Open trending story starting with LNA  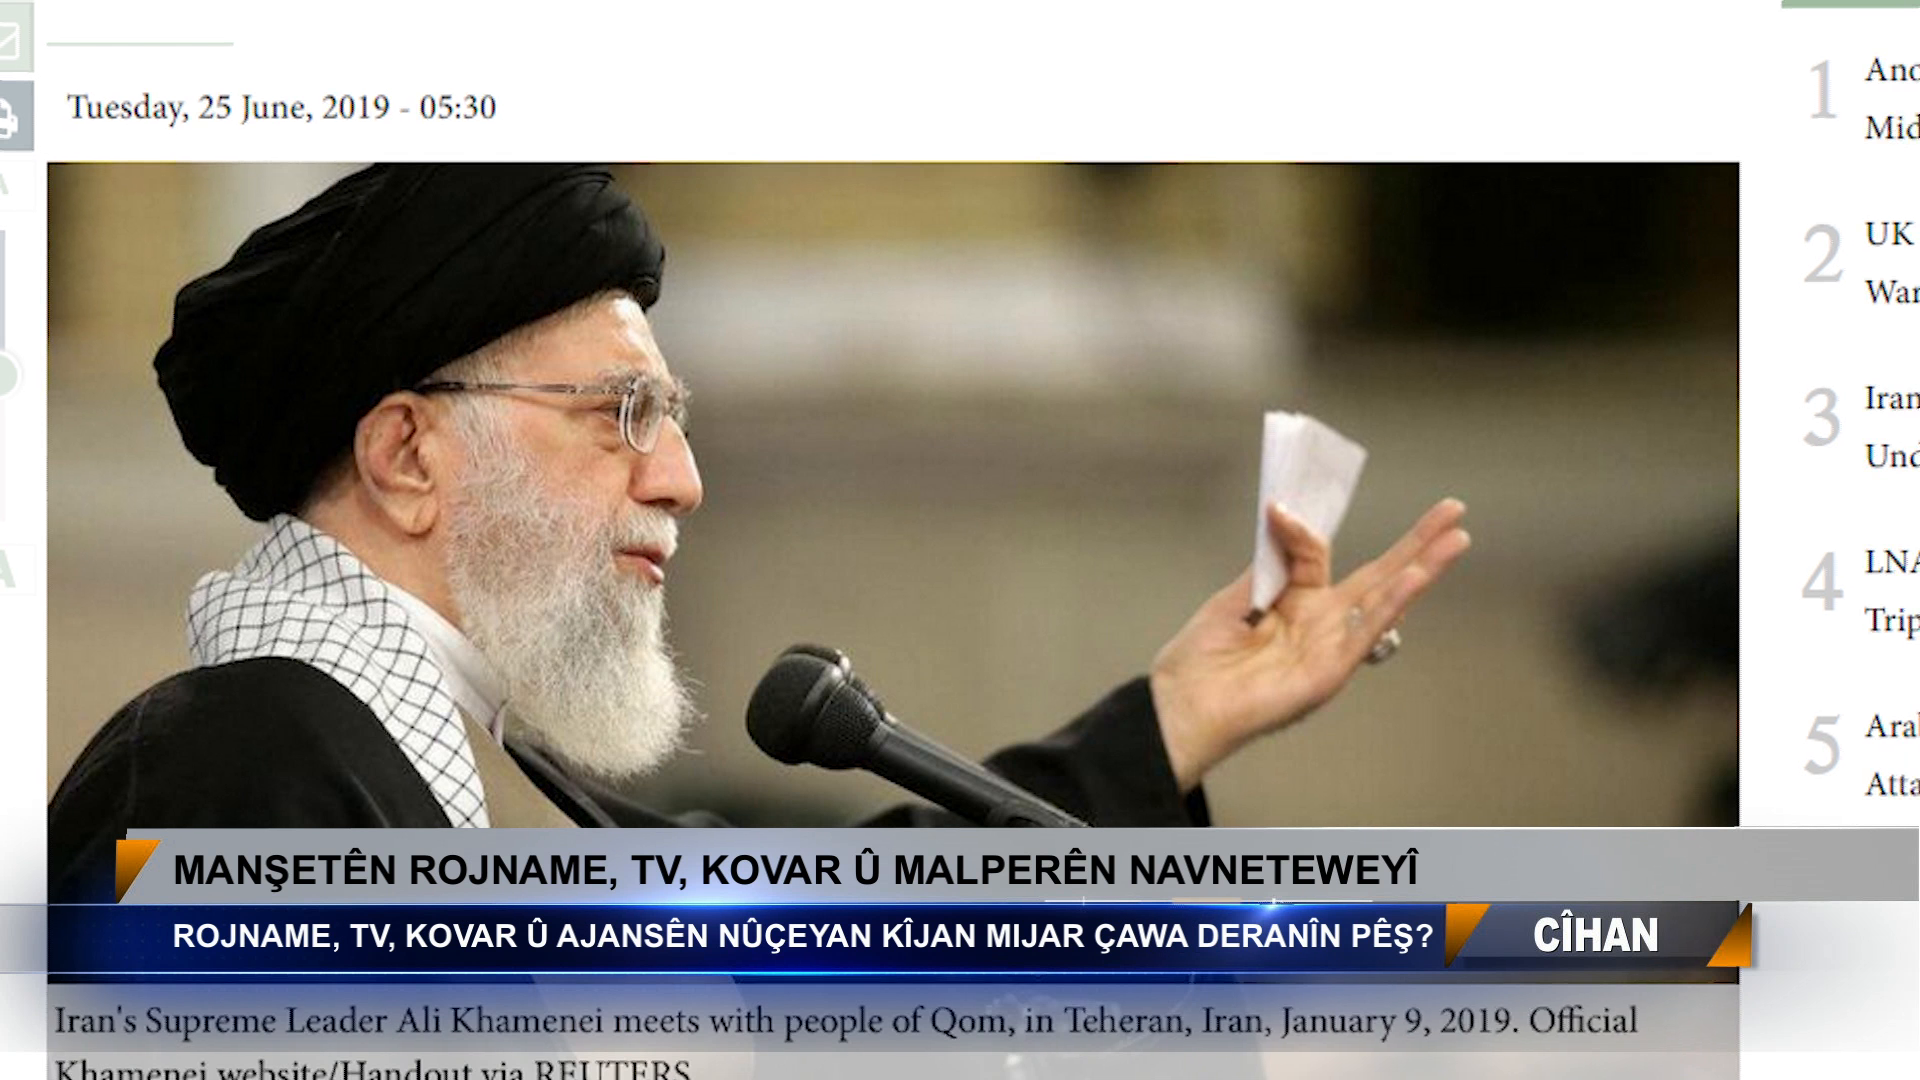[1891, 591]
